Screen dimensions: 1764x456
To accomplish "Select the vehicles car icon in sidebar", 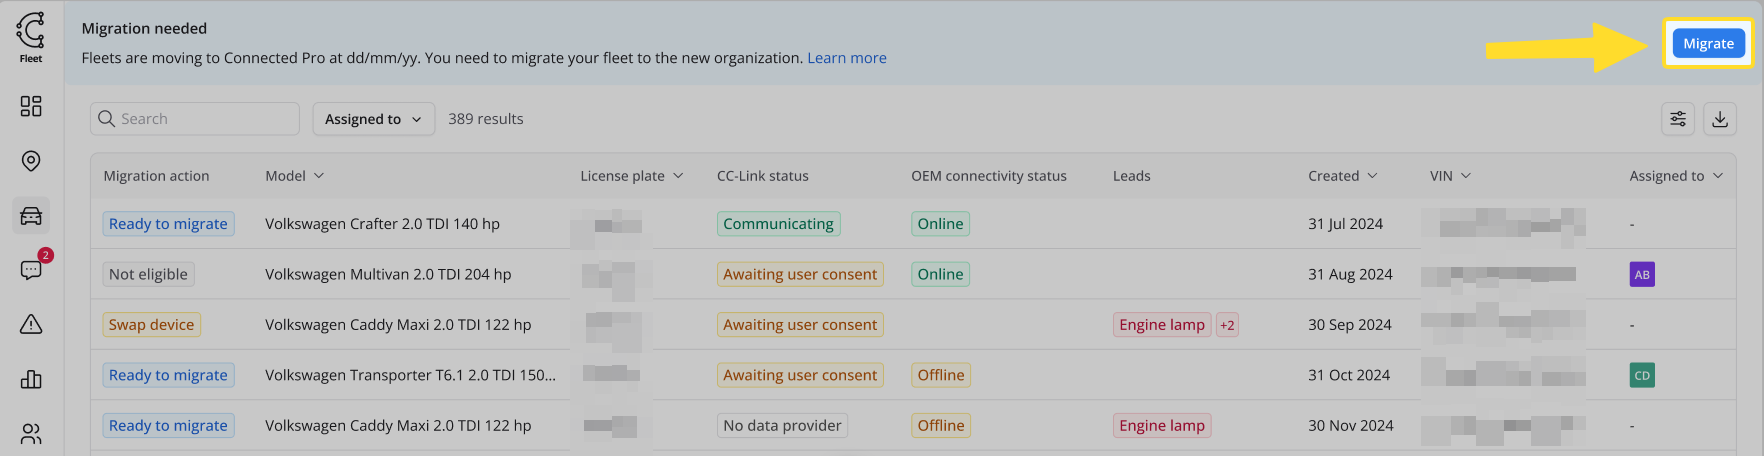I will (31, 216).
